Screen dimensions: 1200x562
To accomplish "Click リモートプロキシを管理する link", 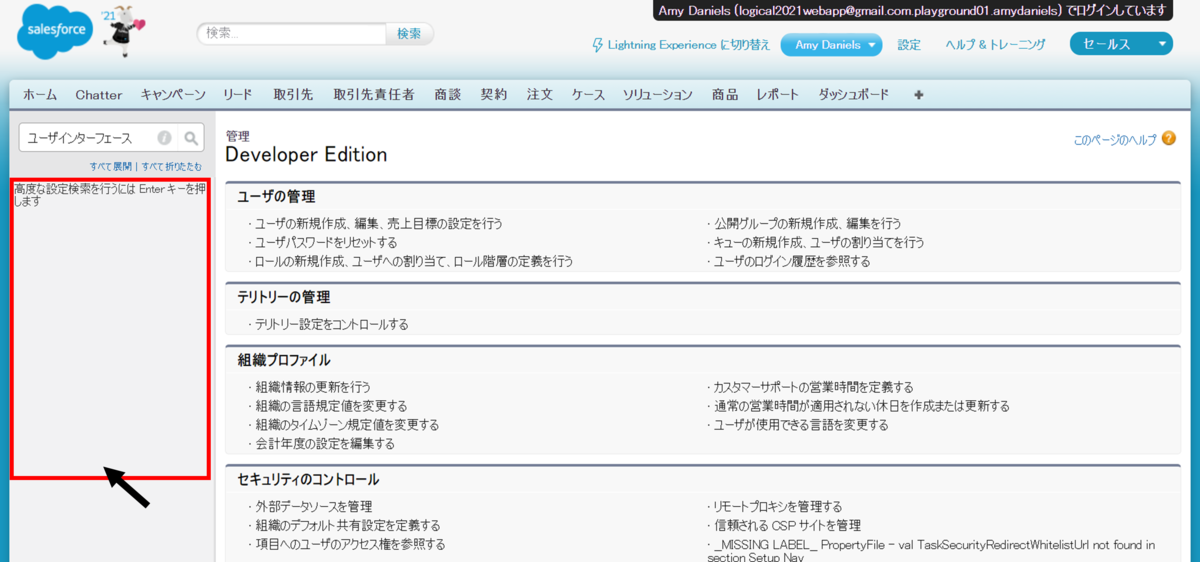I will (x=778, y=507).
